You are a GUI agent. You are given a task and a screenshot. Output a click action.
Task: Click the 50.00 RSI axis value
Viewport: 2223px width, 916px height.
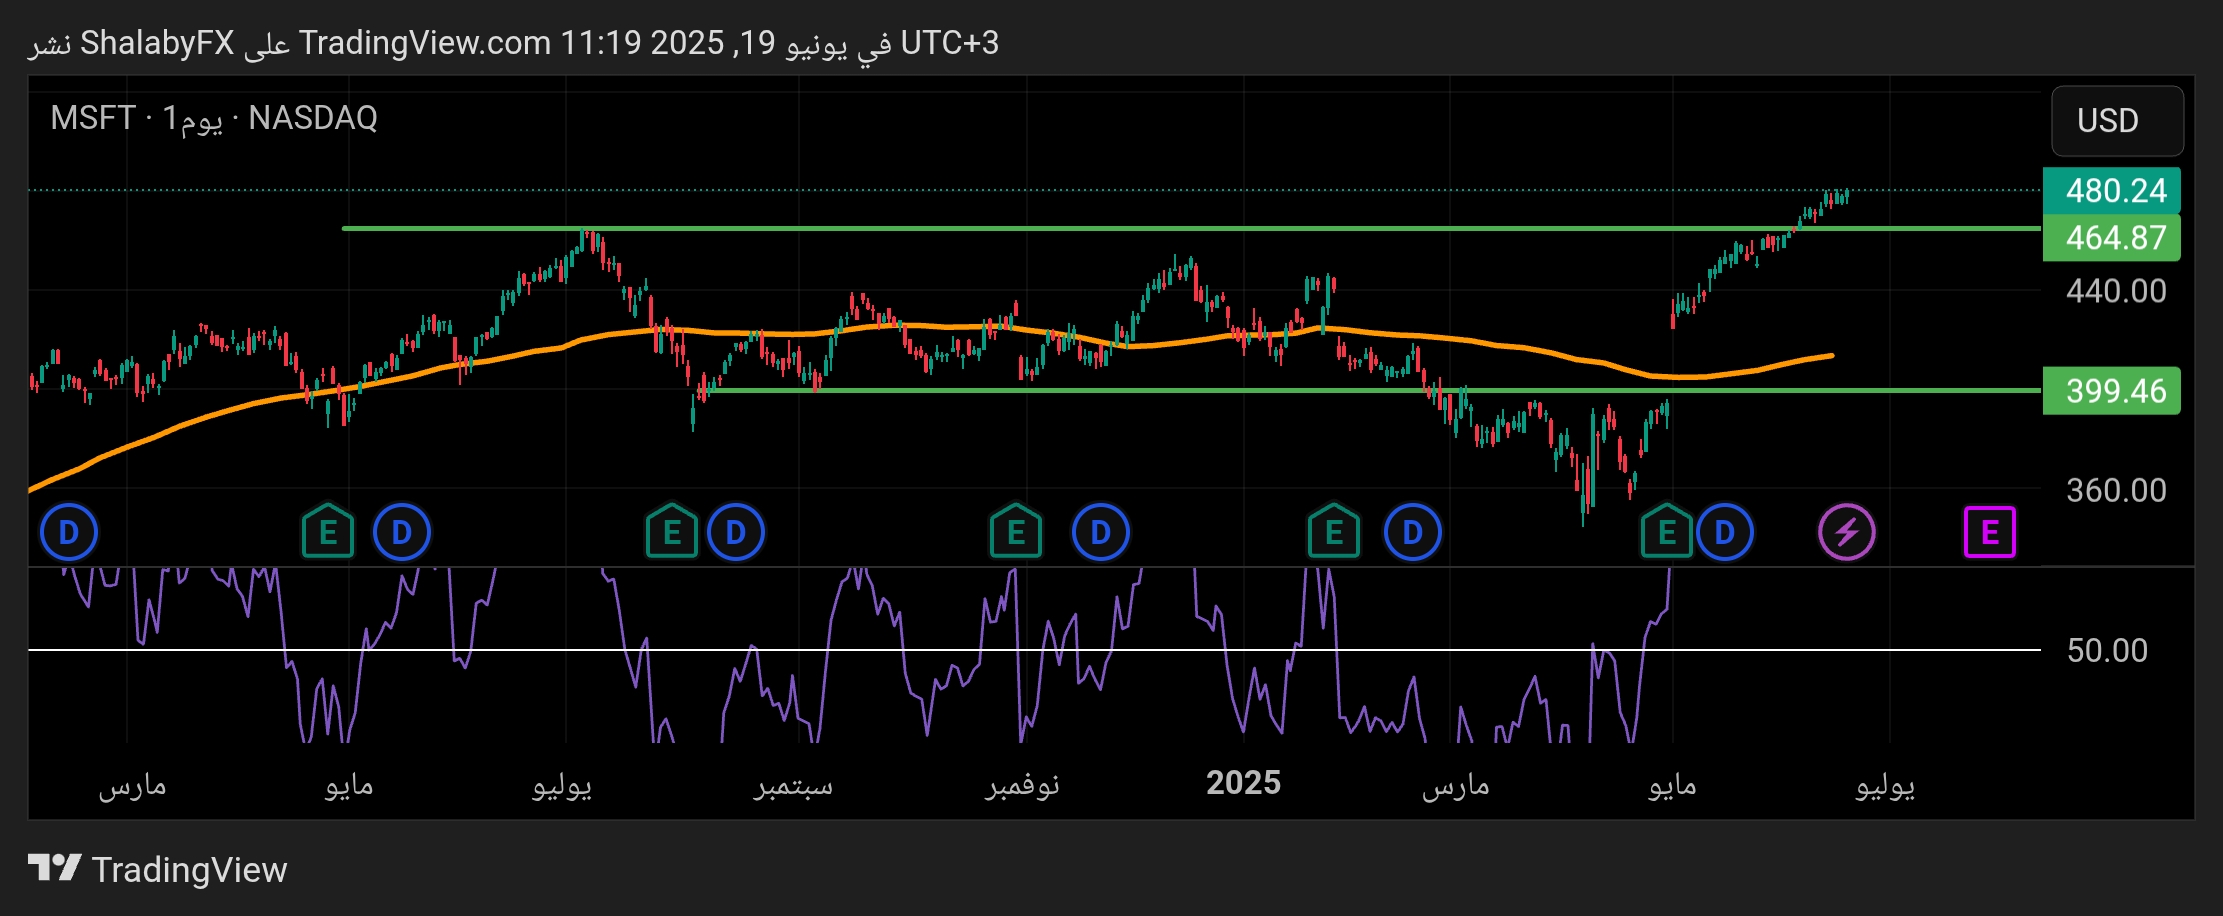pos(2107,651)
